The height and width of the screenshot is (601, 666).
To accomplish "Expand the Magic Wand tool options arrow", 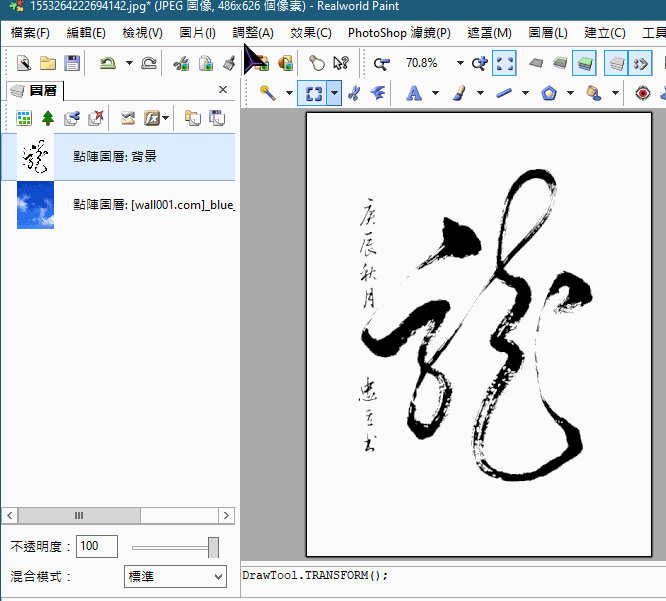I will pos(289,93).
